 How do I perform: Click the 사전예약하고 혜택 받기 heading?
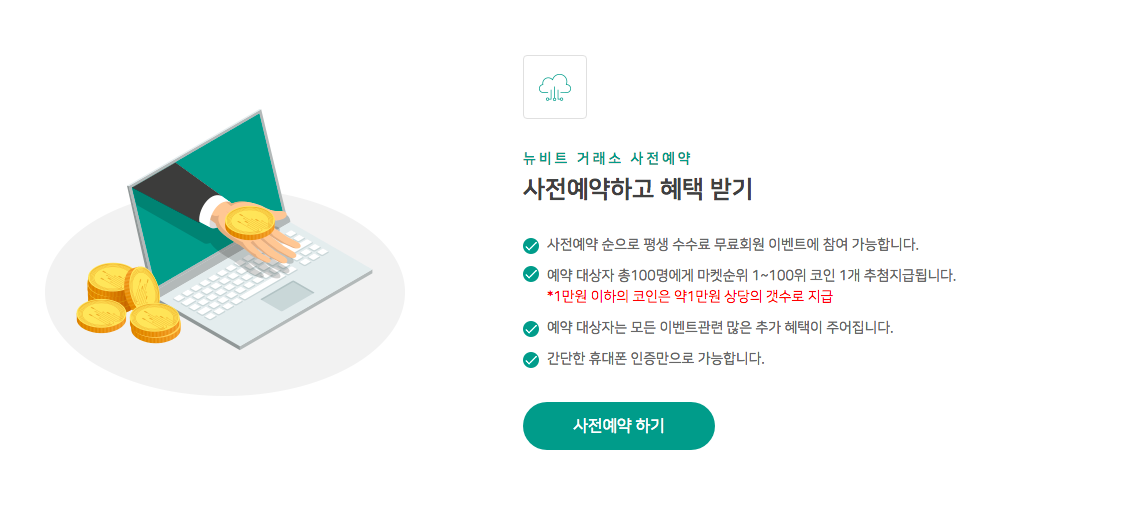coord(637,189)
